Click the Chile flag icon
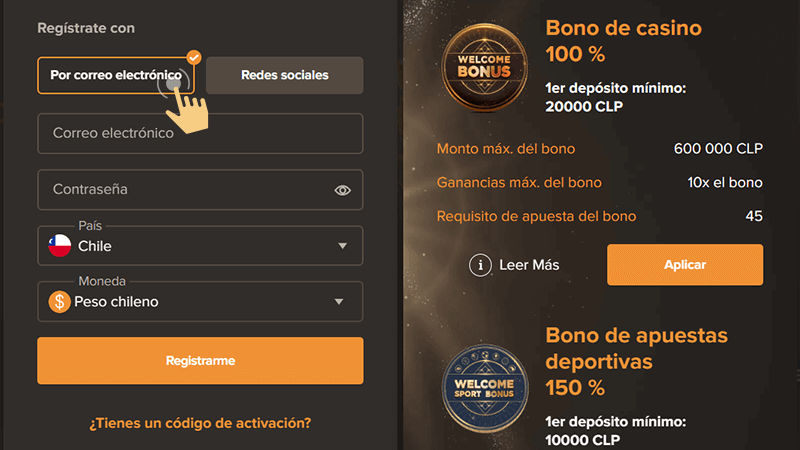This screenshot has height=450, width=800. 60,245
